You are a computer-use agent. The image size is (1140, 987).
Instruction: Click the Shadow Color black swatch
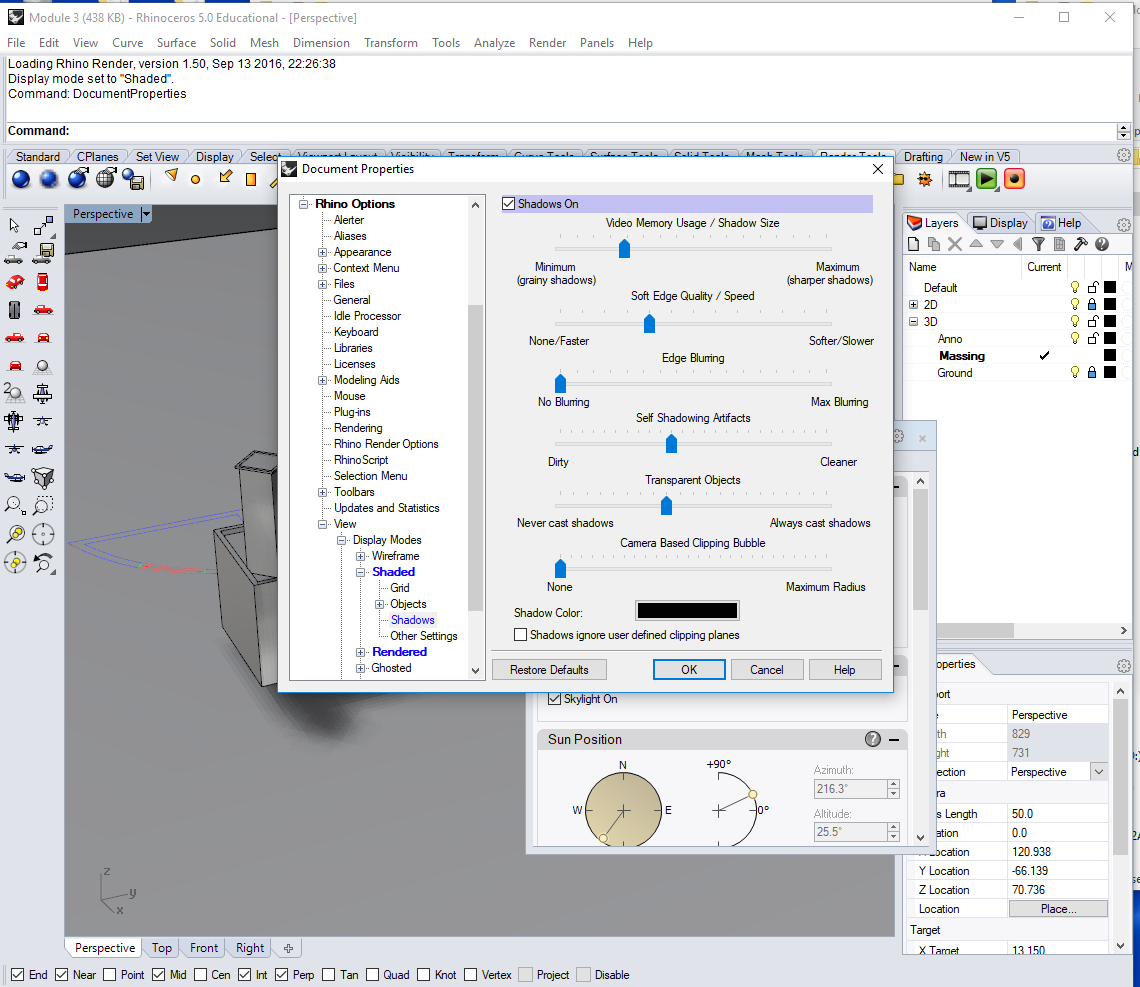[686, 611]
